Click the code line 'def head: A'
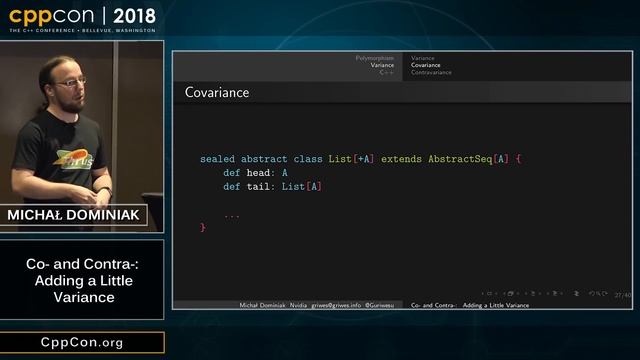This screenshot has width=640, height=360. (255, 173)
